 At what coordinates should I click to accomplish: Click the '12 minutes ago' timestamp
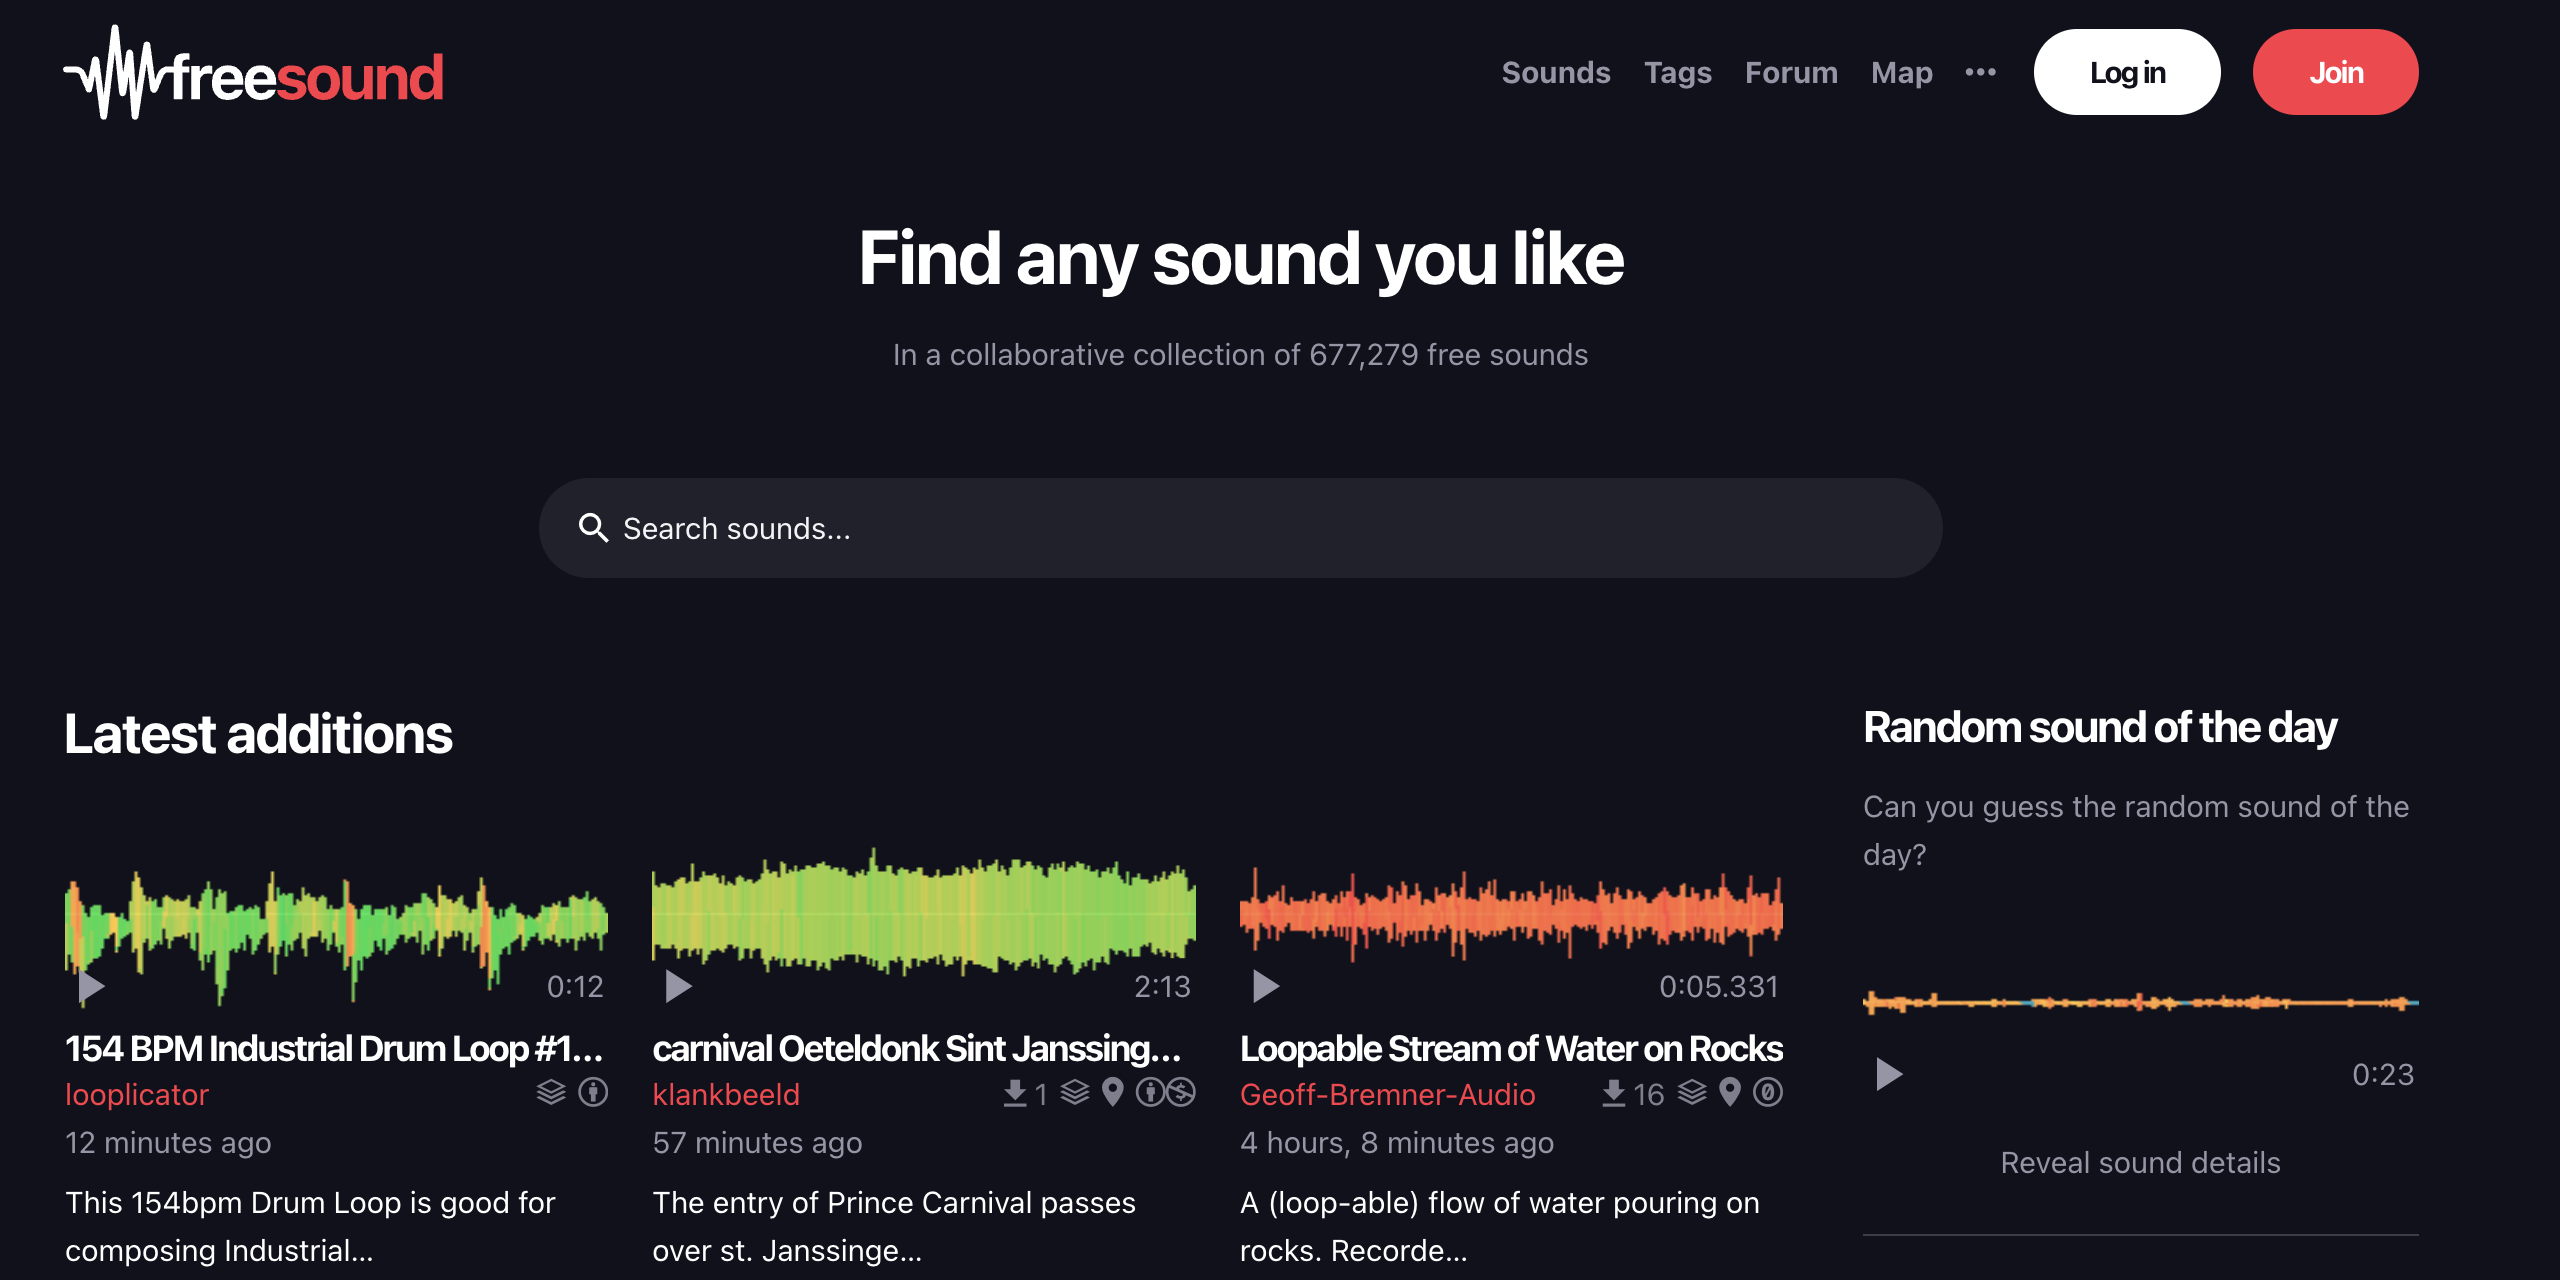[168, 1142]
